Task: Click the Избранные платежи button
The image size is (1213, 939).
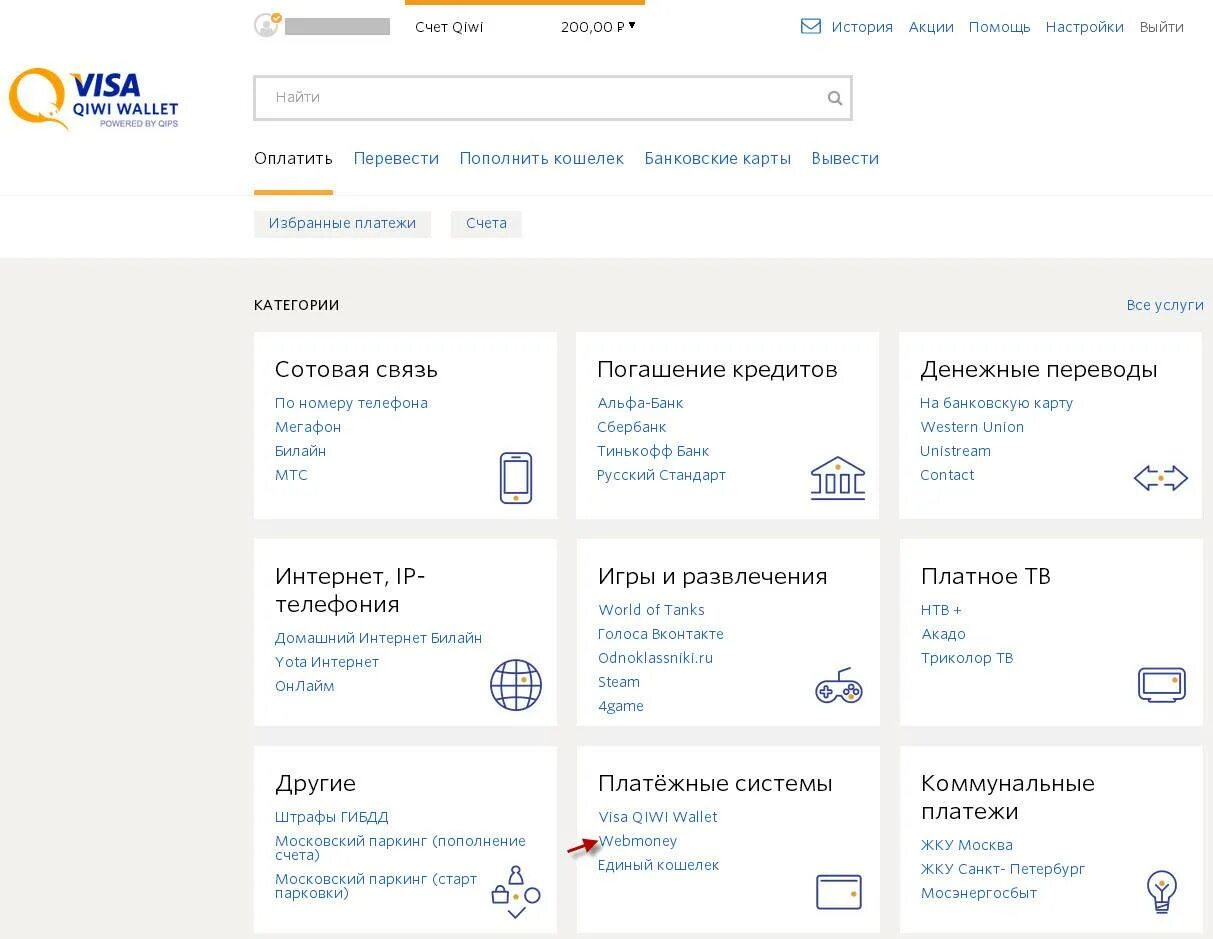Action: [x=342, y=224]
